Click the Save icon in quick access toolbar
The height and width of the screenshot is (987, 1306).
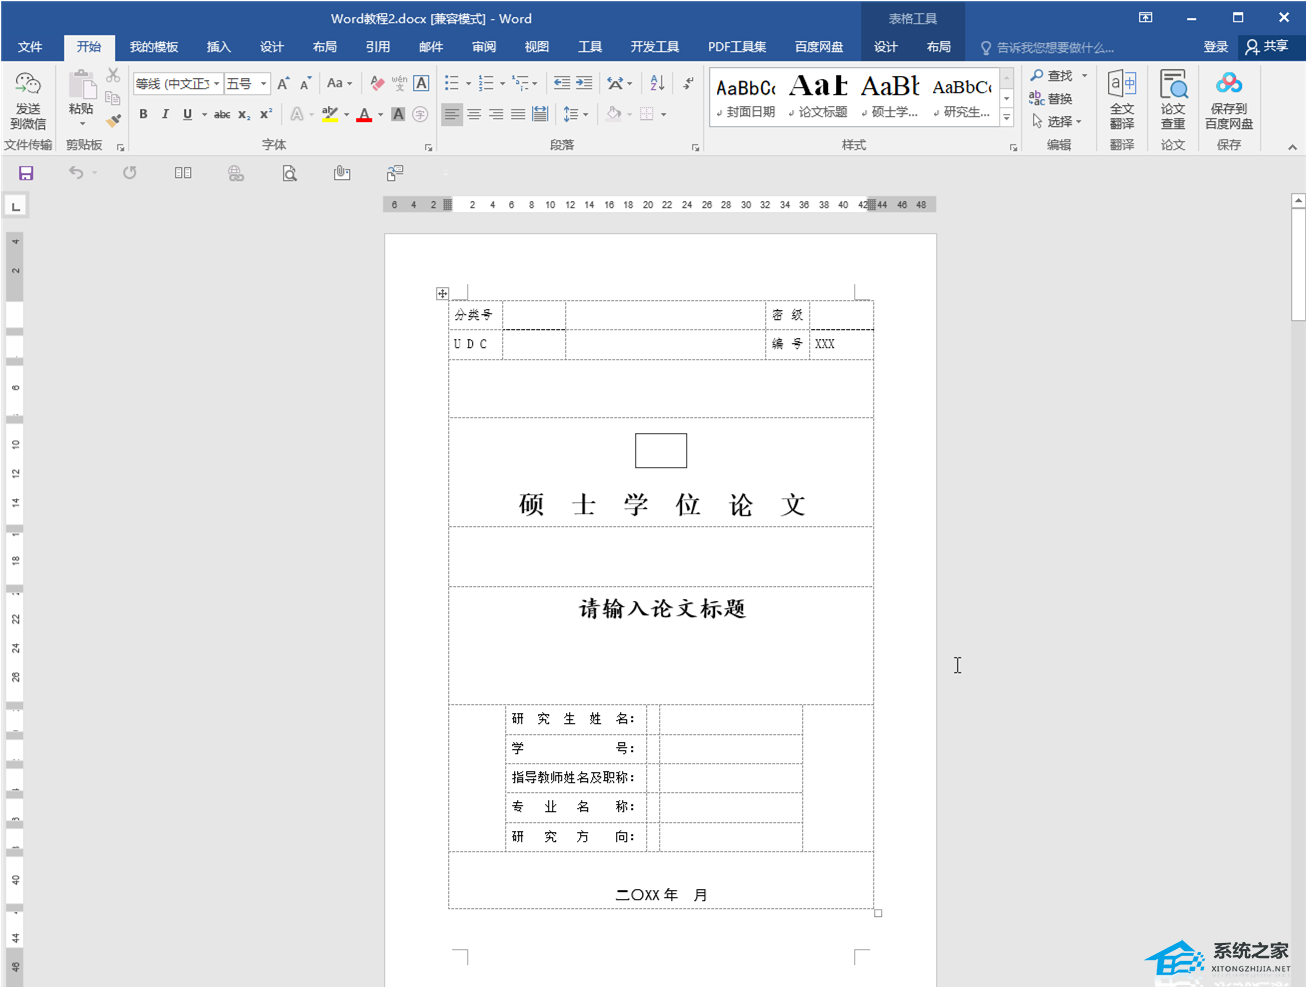pos(26,173)
